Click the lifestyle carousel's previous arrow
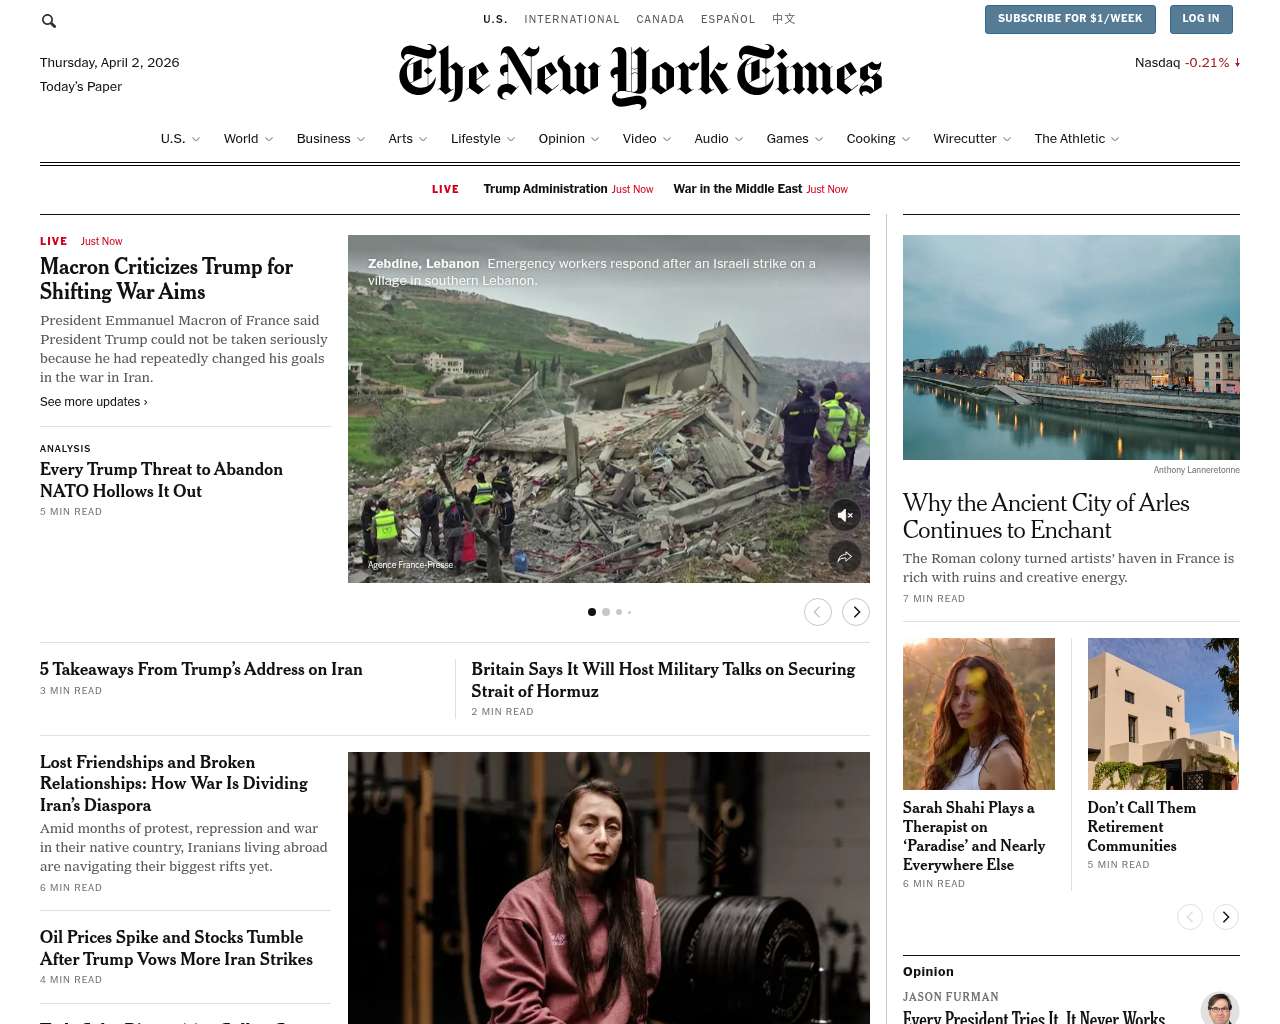Image resolution: width=1280 pixels, height=1024 pixels. (x=1190, y=917)
